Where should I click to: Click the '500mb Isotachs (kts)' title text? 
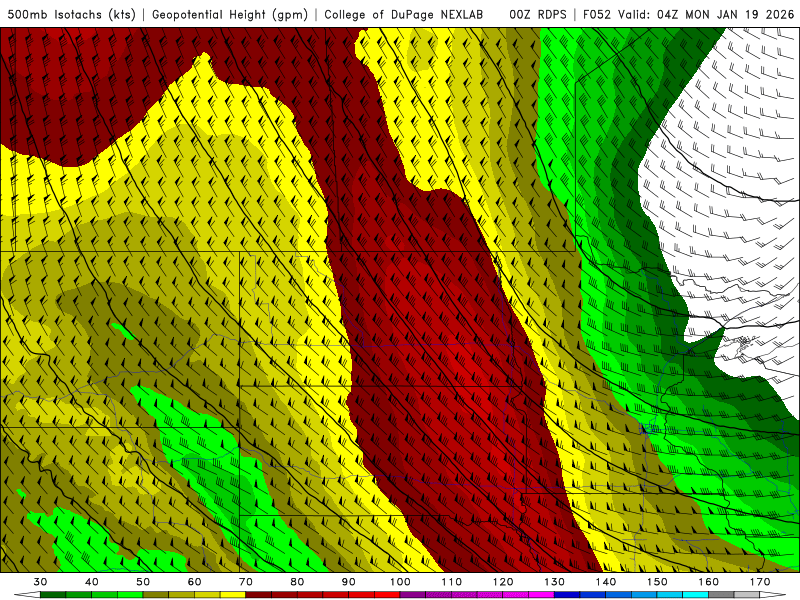[71, 14]
